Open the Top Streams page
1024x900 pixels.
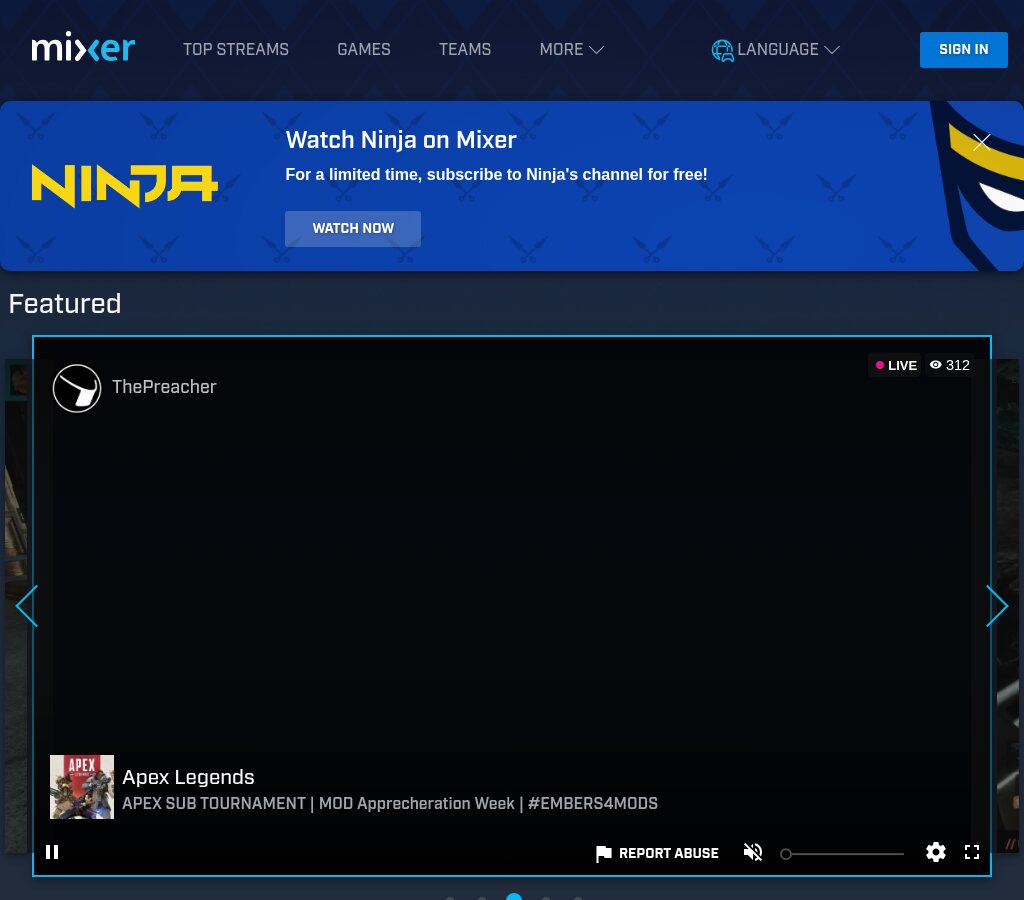(x=236, y=50)
